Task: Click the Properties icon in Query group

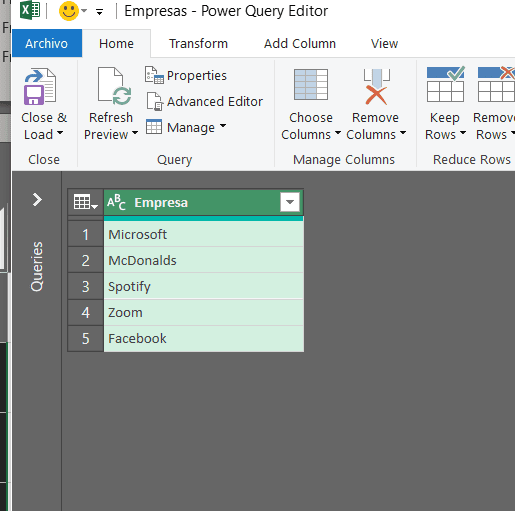Action: point(154,75)
